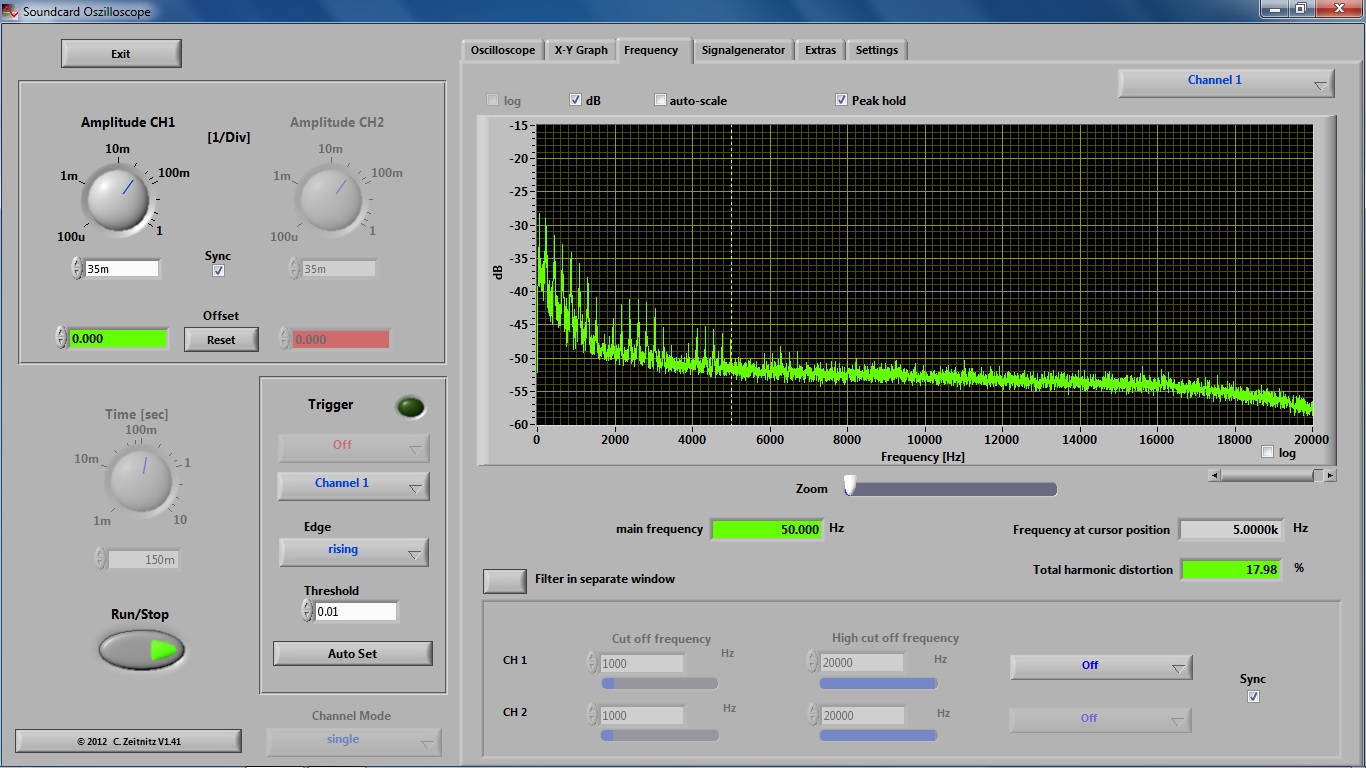
Task: Expand the rising Edge dropdown
Action: point(353,551)
